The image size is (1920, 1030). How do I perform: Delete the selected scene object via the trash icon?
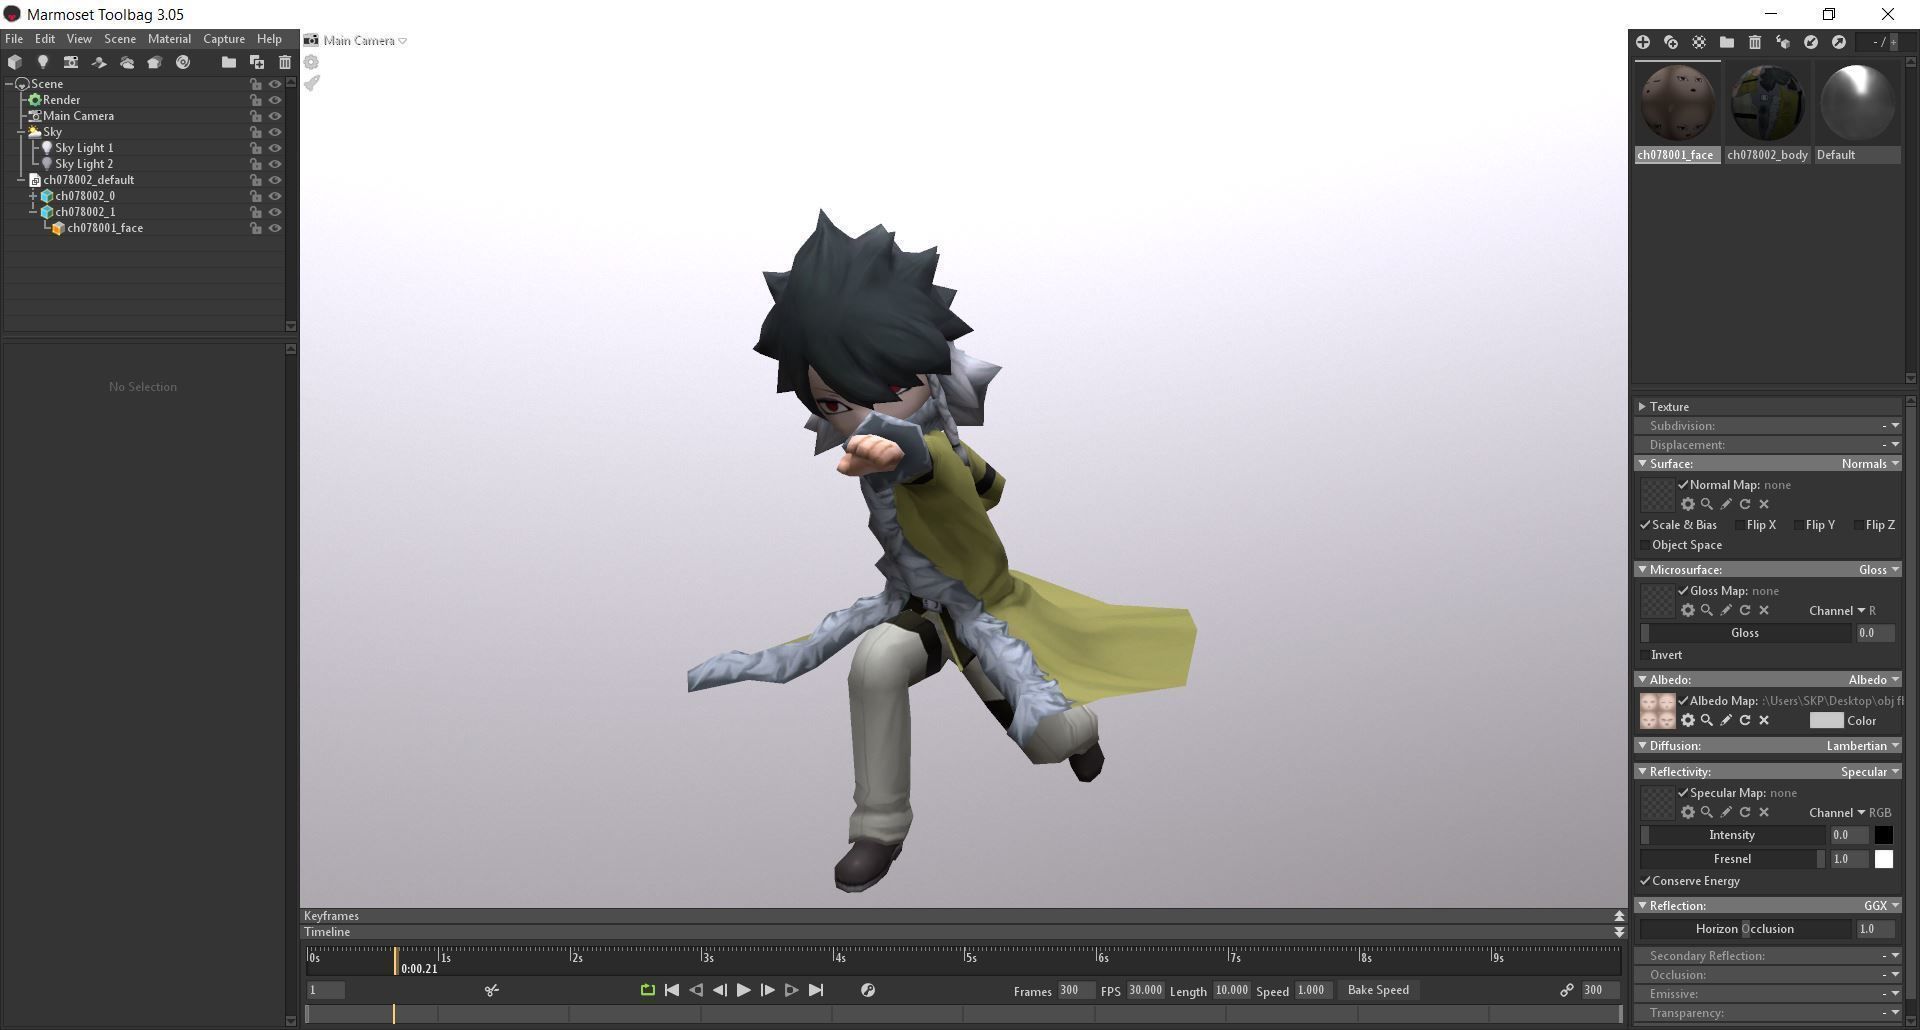click(285, 62)
